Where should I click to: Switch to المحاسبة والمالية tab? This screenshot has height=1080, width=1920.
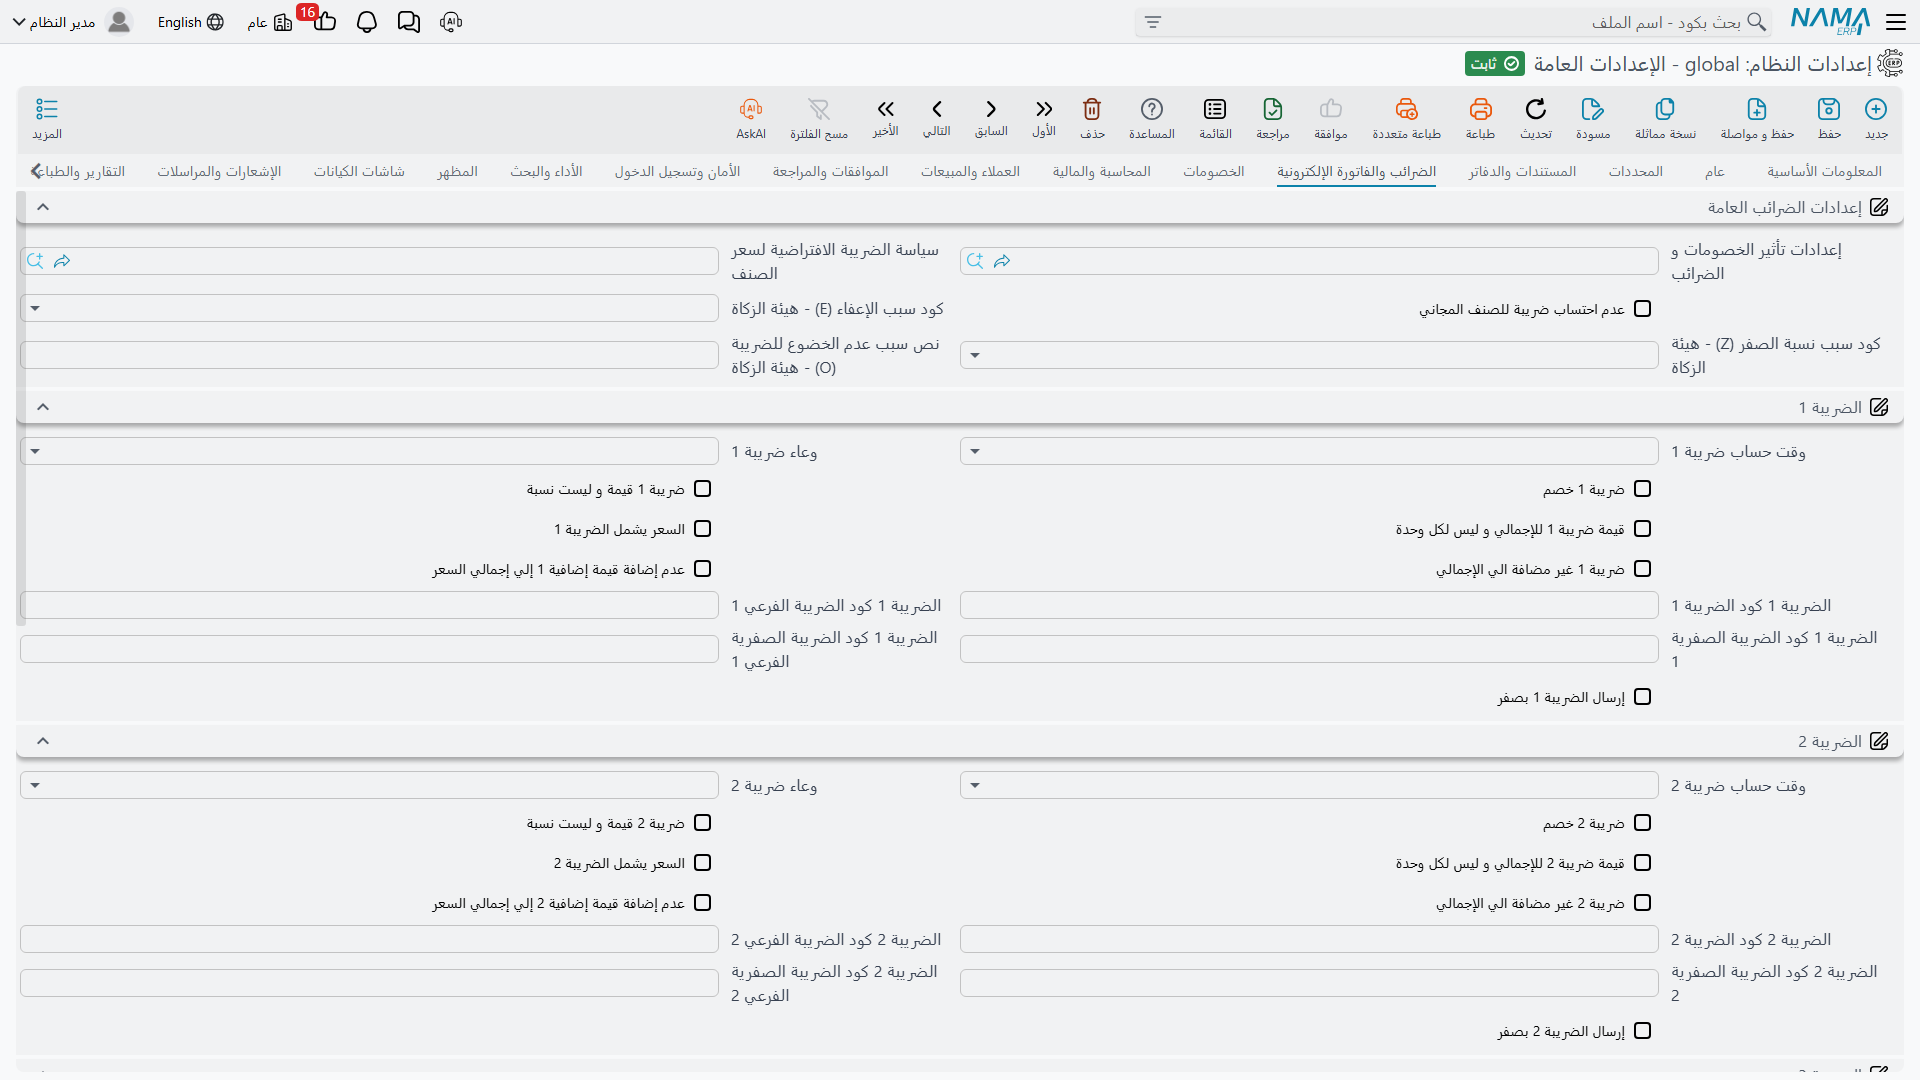point(1101,171)
